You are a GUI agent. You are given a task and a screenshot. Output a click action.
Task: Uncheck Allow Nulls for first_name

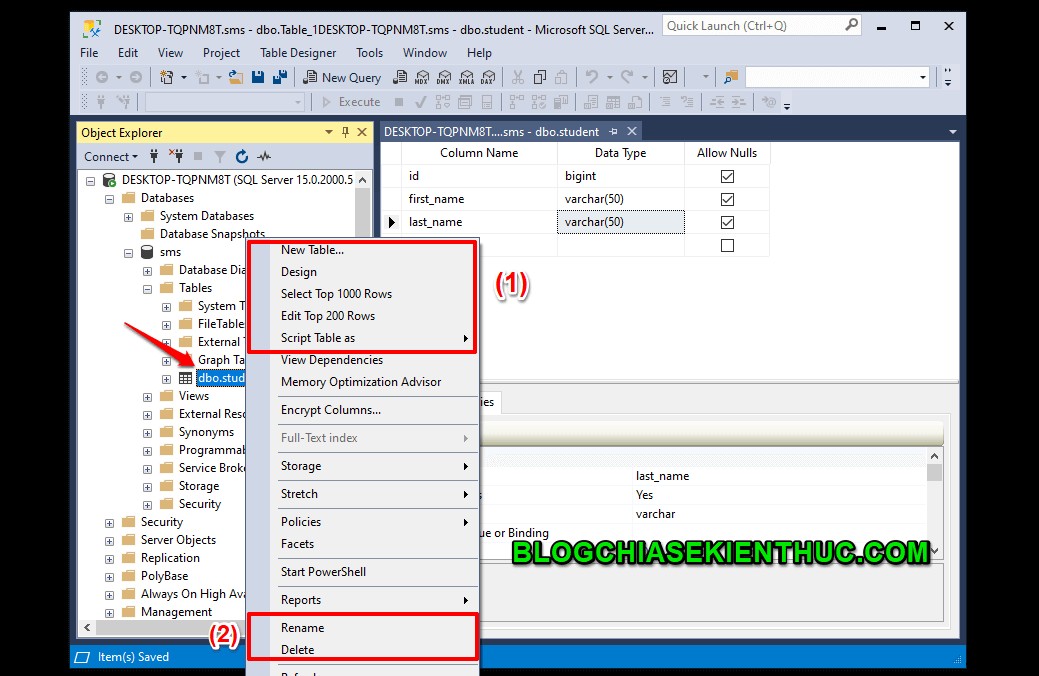725,198
